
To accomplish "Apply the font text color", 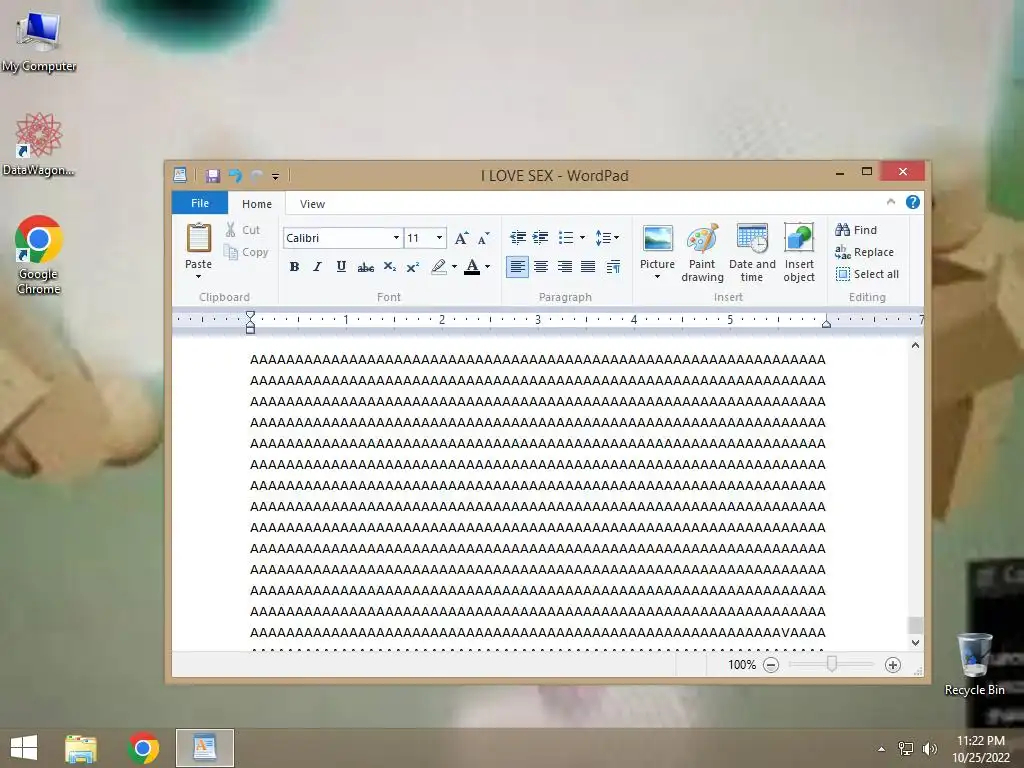I will 472,266.
